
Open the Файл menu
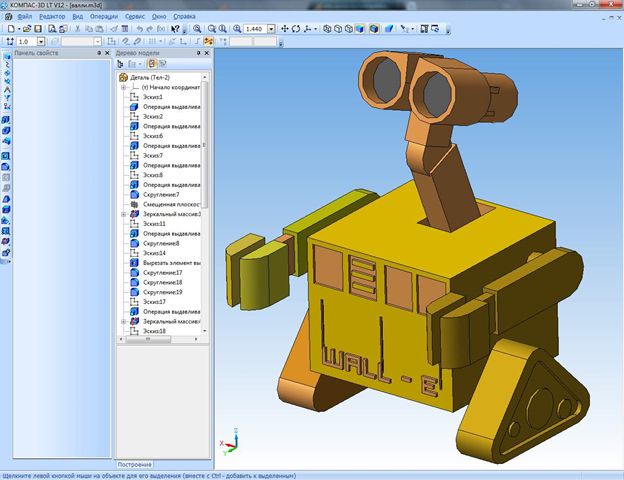tap(25, 17)
